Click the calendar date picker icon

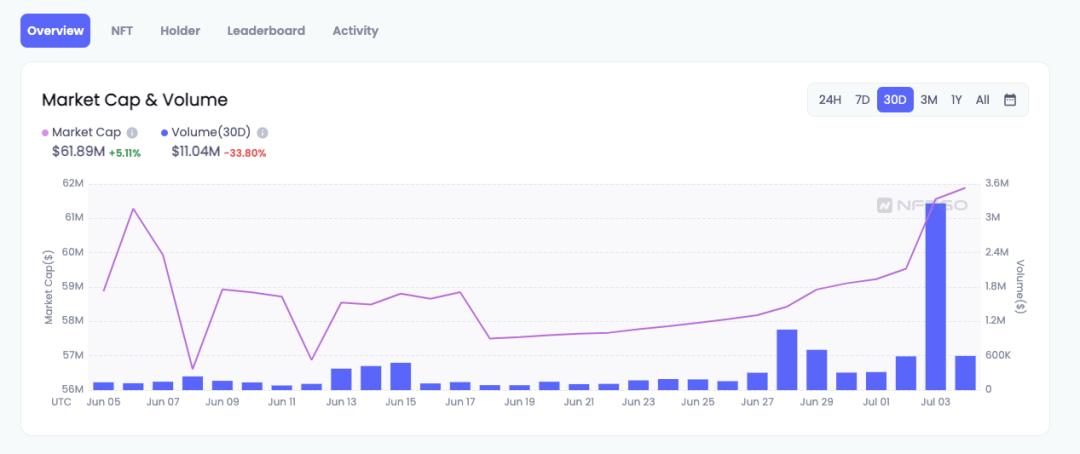(x=1010, y=100)
